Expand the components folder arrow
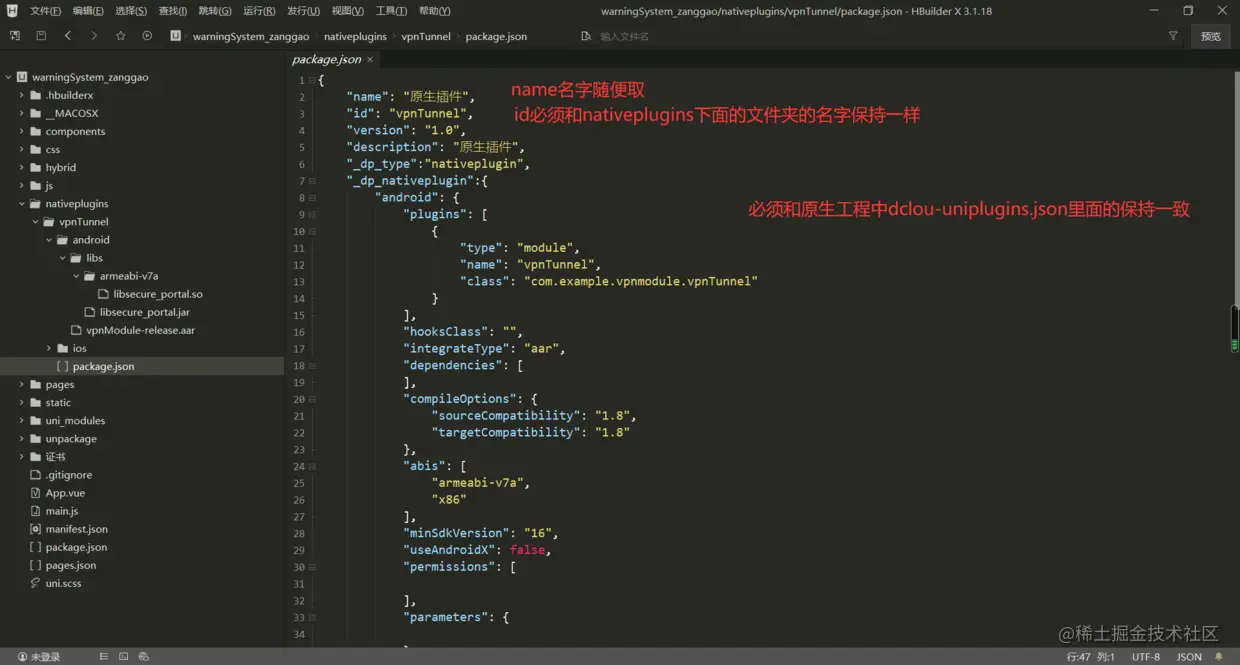The width and height of the screenshot is (1240, 665). pos(22,131)
